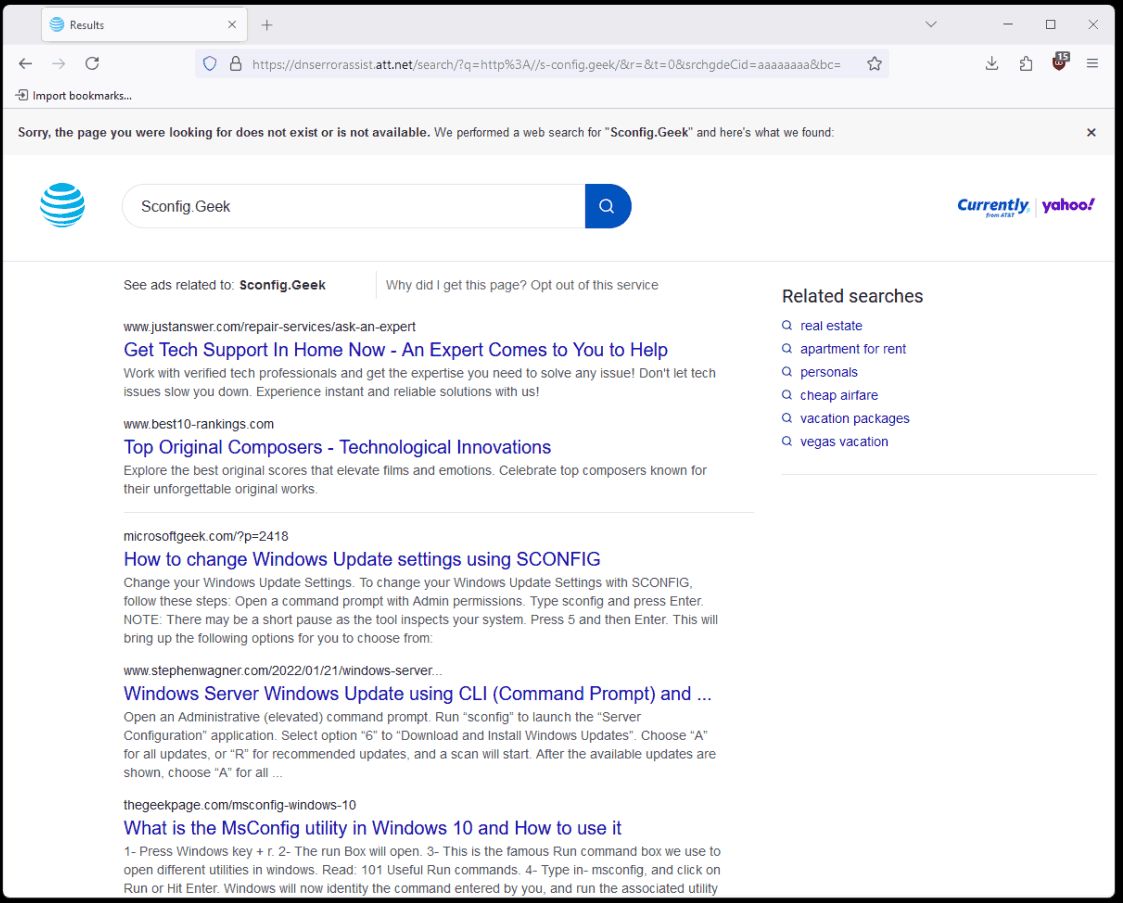This screenshot has height=903, width=1123.
Task: Open What is the MsConfig utility result
Action: [x=372, y=828]
